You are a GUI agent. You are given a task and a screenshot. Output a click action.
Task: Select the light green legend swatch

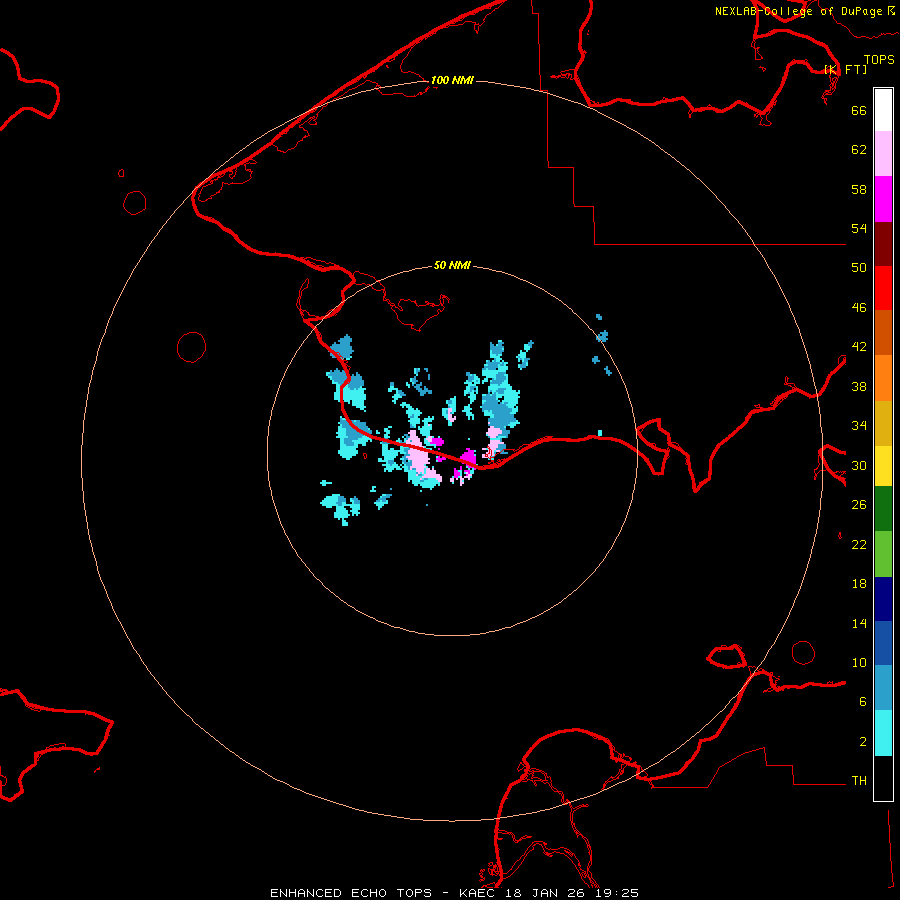coord(883,554)
